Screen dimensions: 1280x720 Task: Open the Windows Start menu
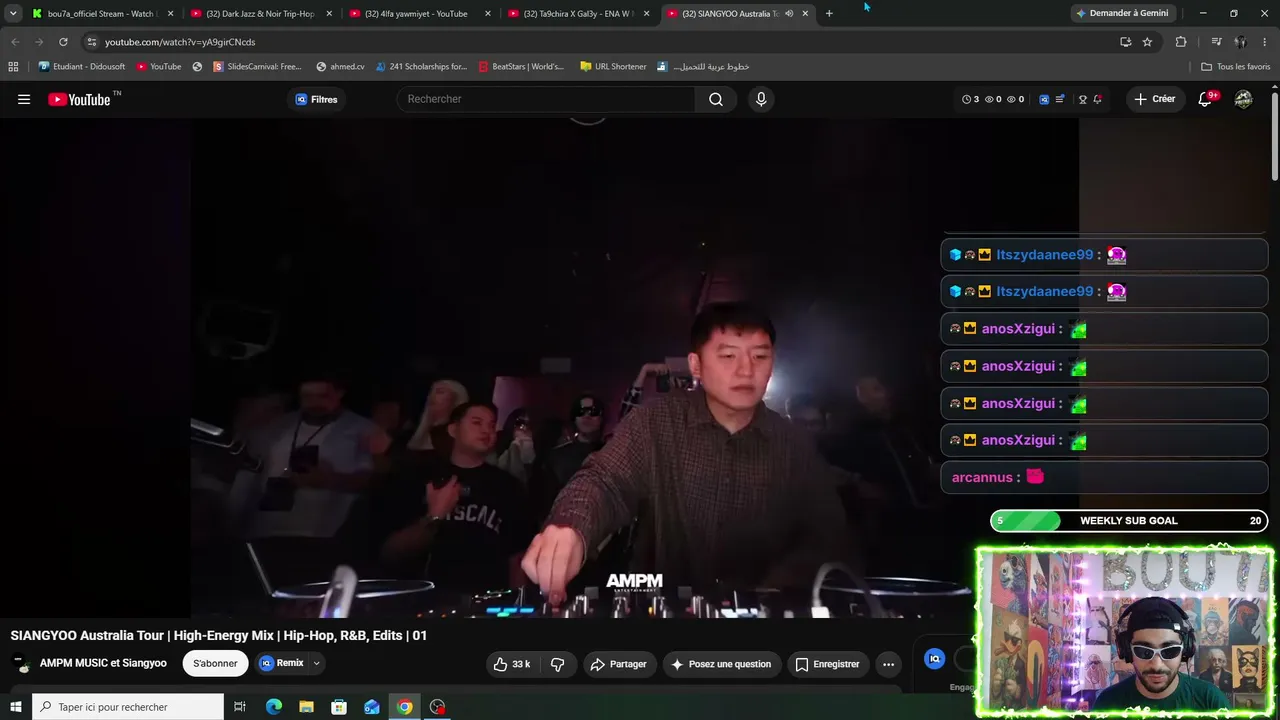click(16, 707)
